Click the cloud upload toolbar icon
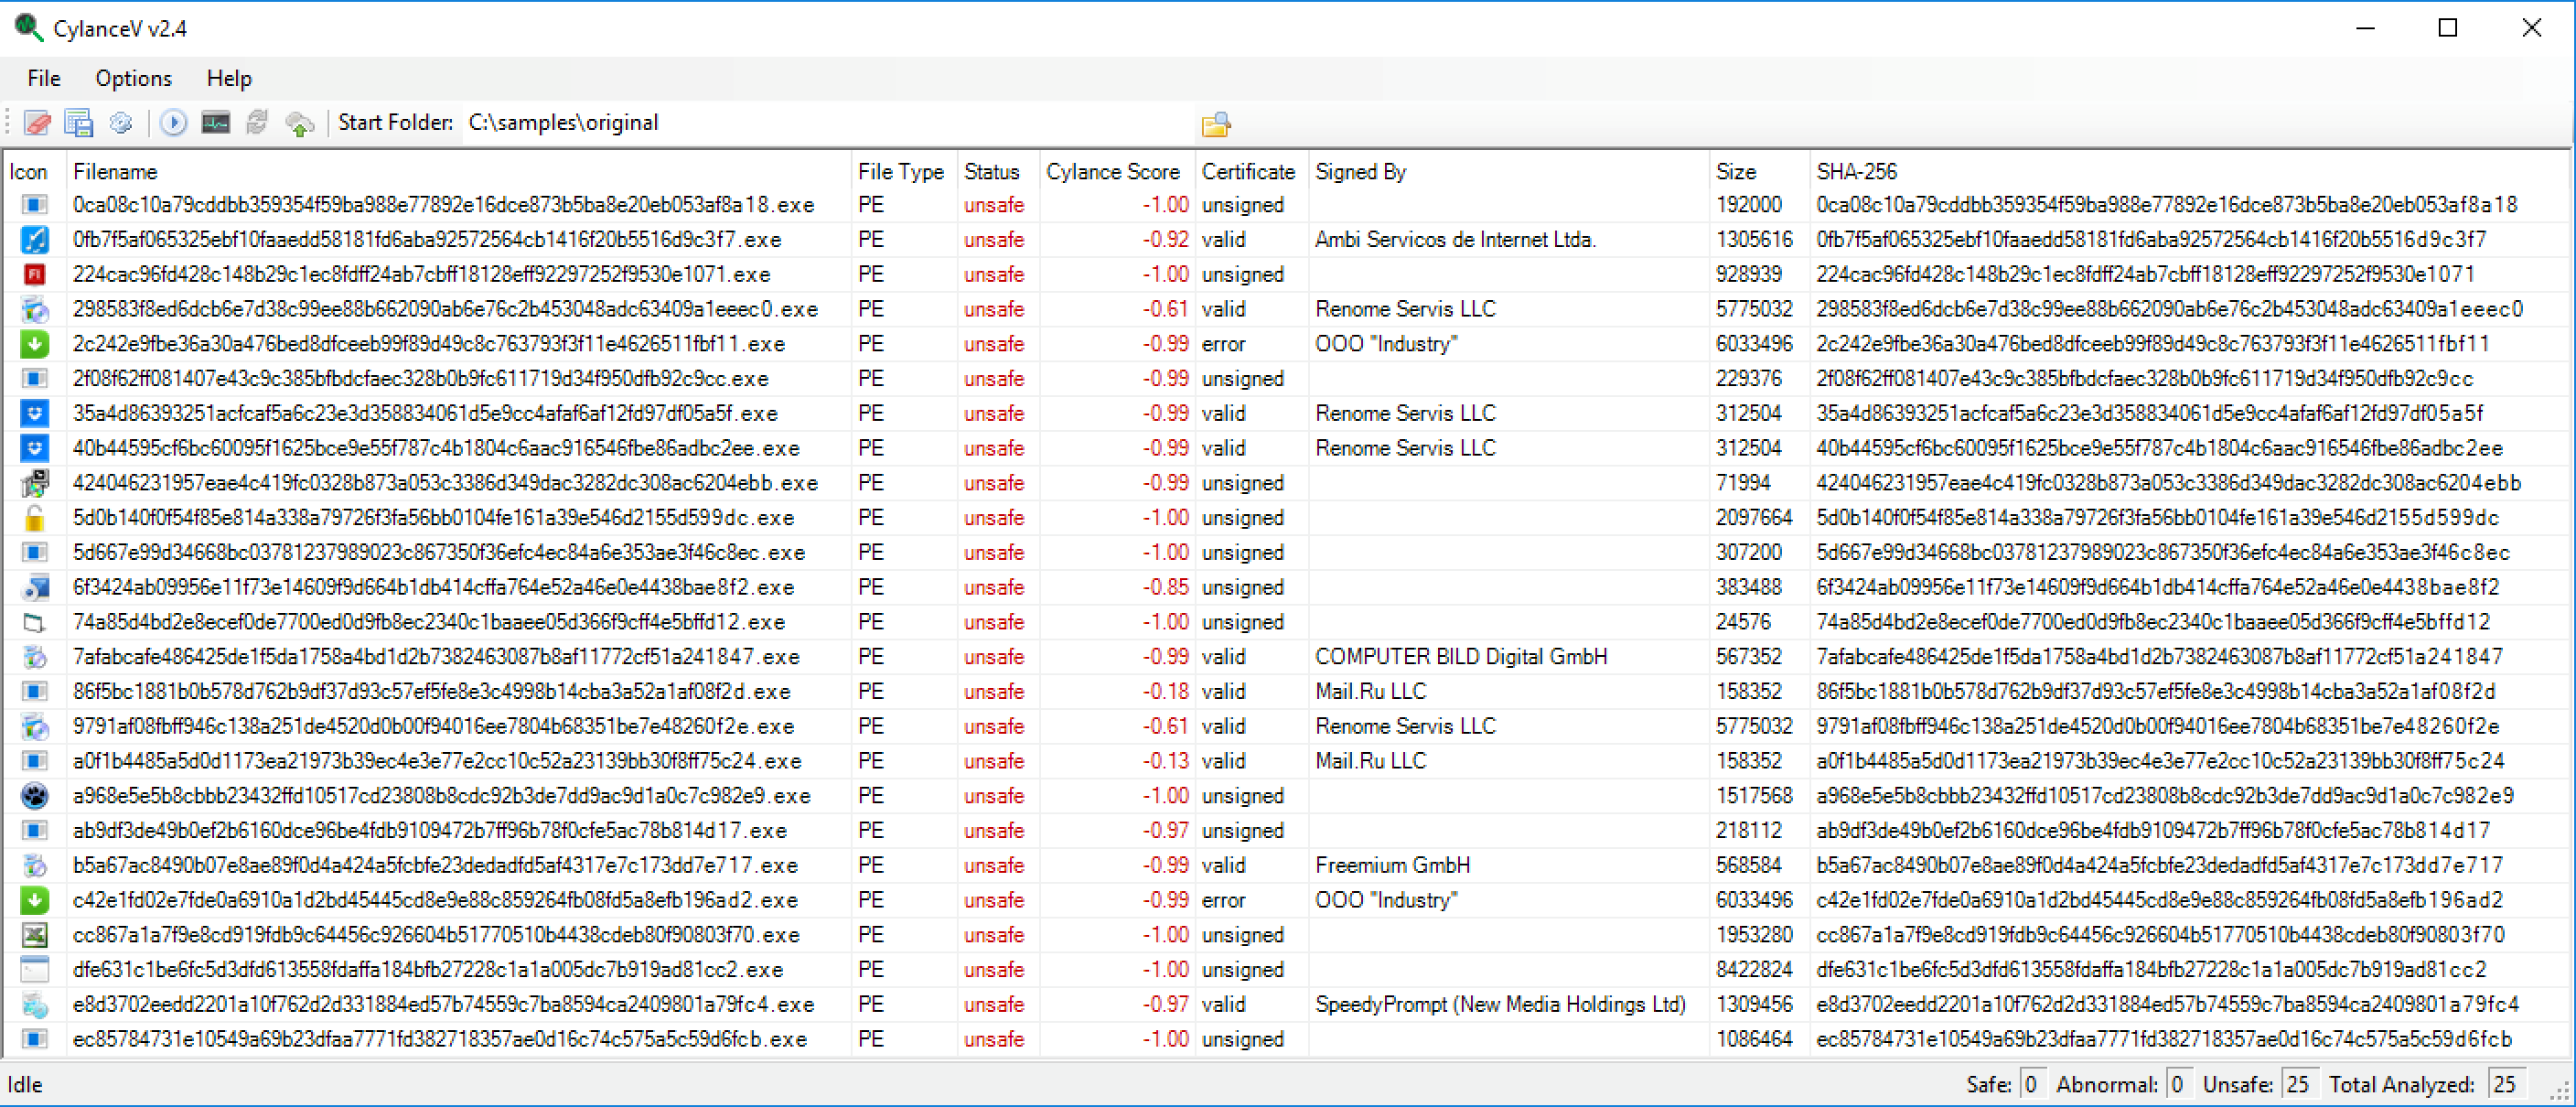This screenshot has height=1107, width=2576. pyautogui.click(x=299, y=124)
